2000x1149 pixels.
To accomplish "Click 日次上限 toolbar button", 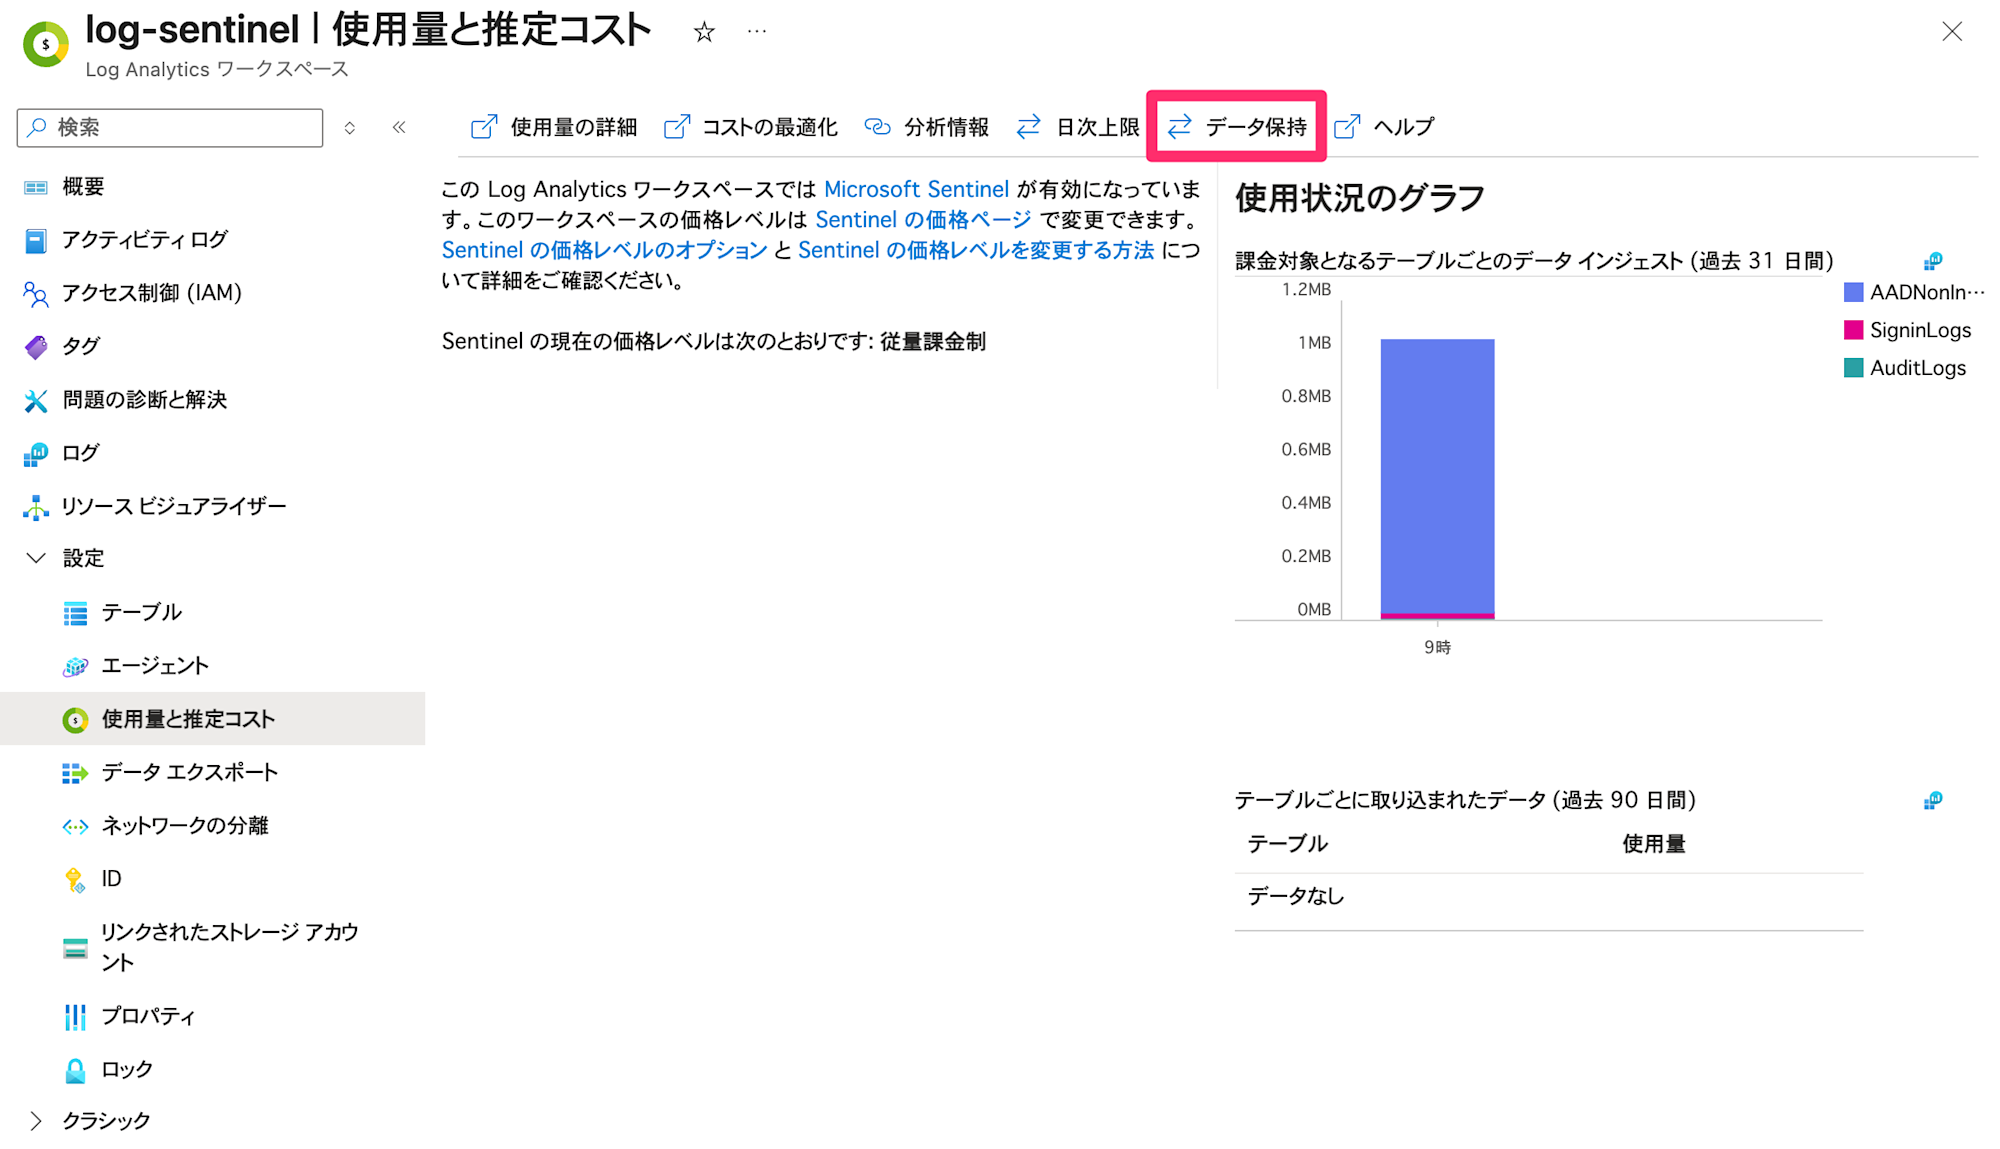I will click(x=1078, y=127).
